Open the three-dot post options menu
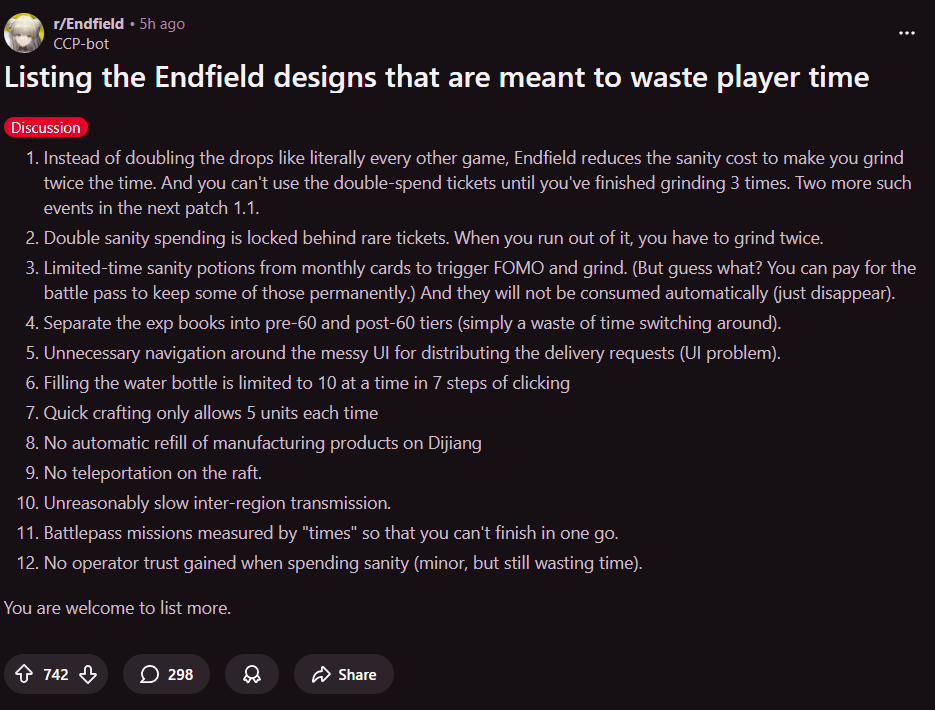This screenshot has width=935, height=710. tap(907, 33)
